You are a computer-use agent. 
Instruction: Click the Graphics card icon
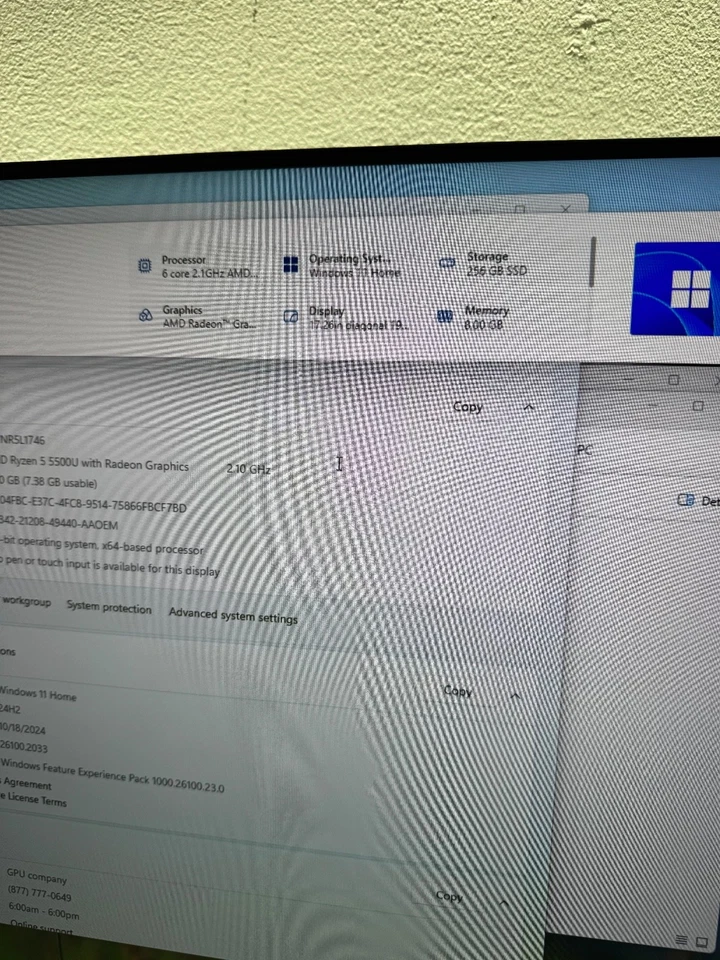pos(145,315)
